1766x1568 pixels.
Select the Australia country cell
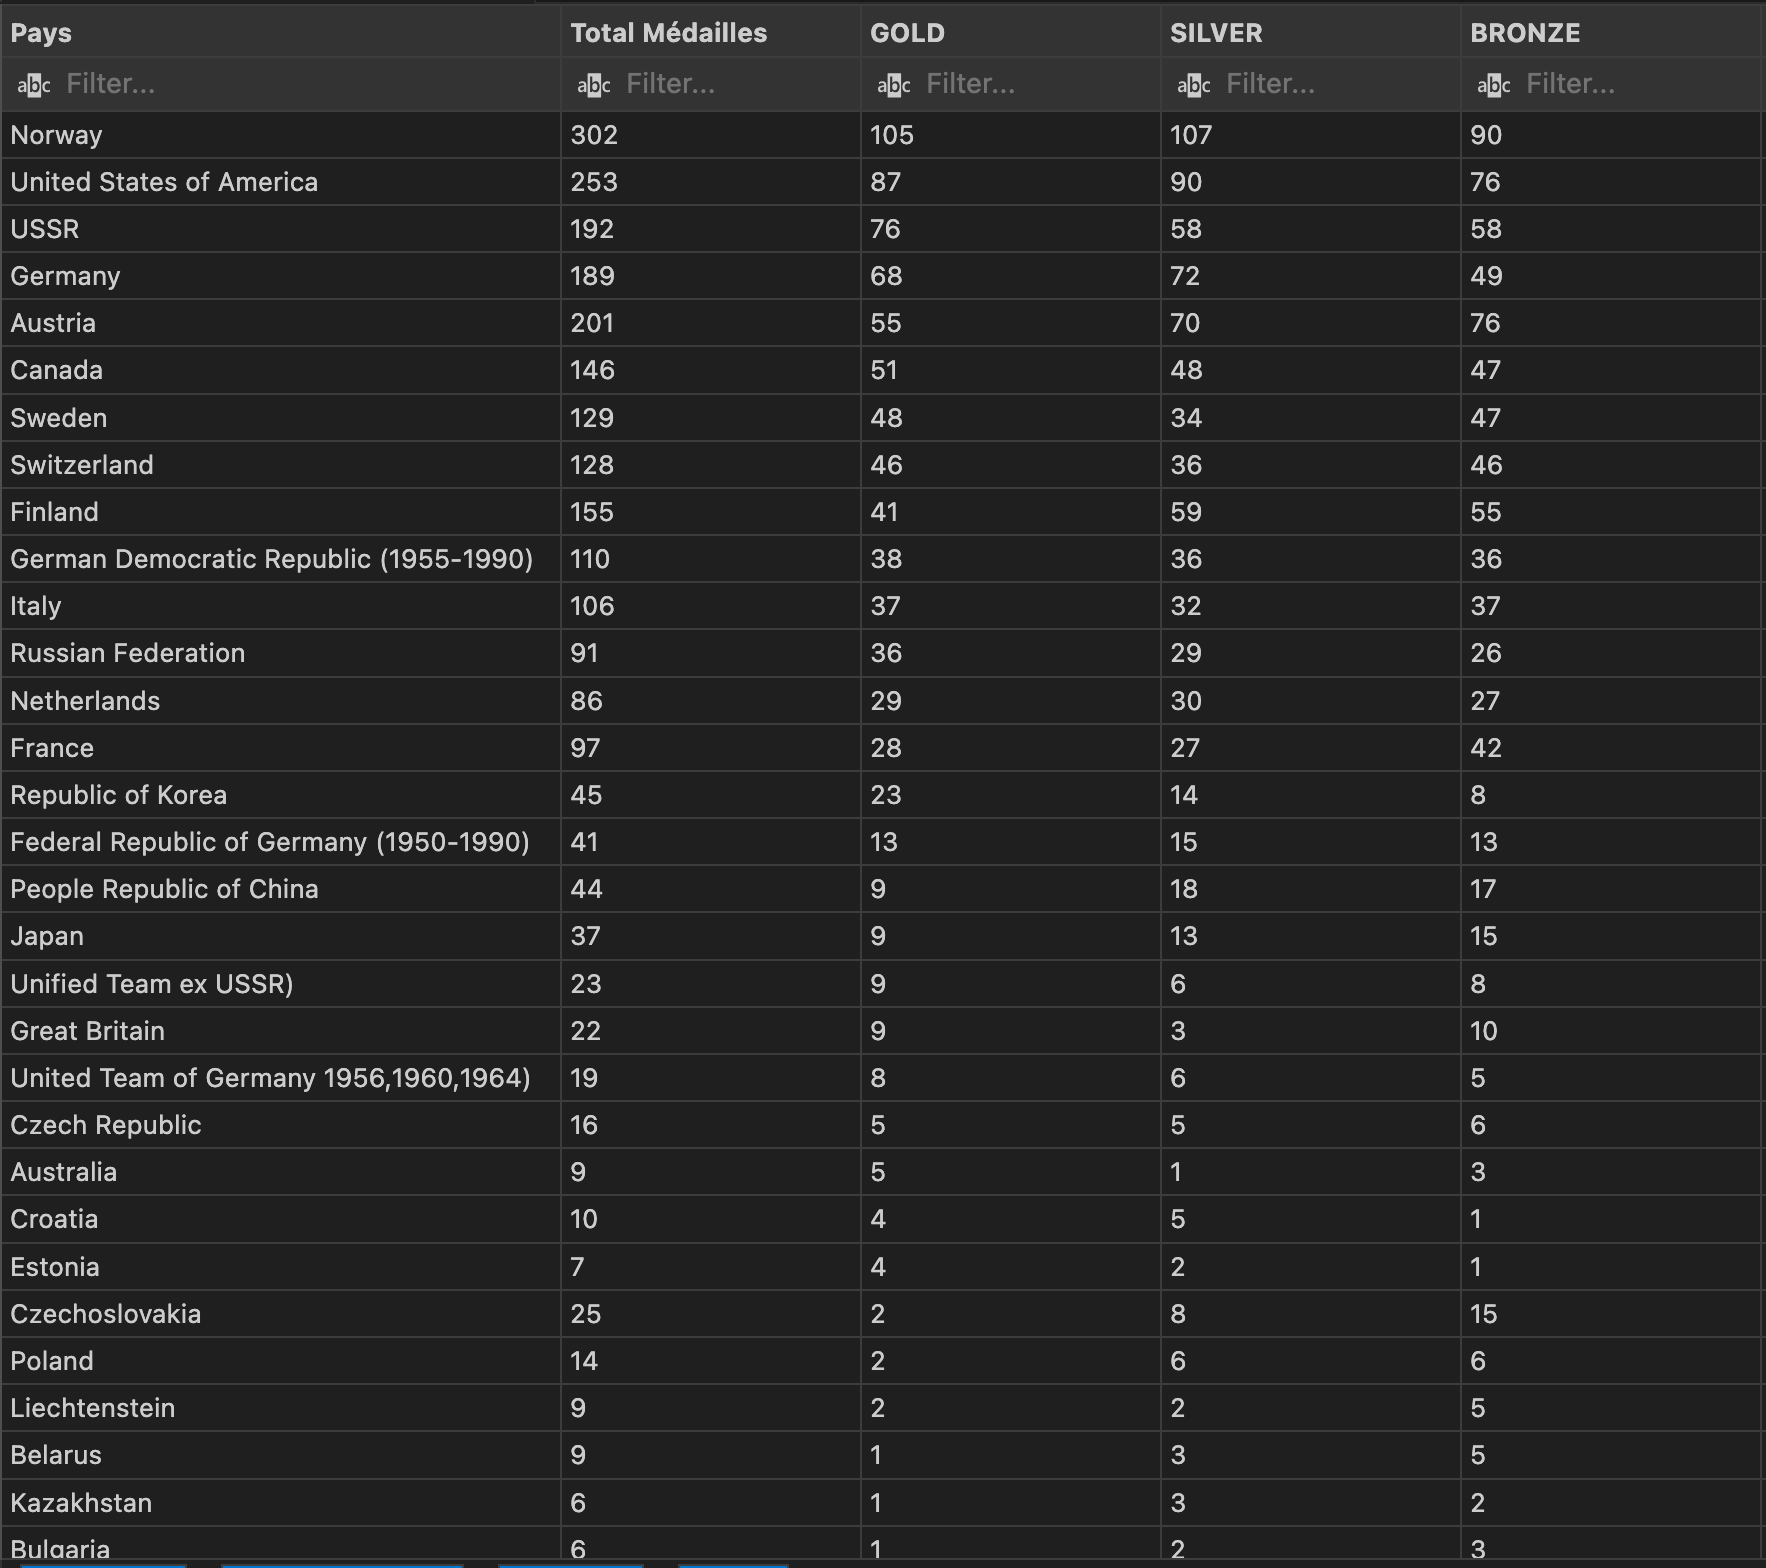coord(280,1172)
